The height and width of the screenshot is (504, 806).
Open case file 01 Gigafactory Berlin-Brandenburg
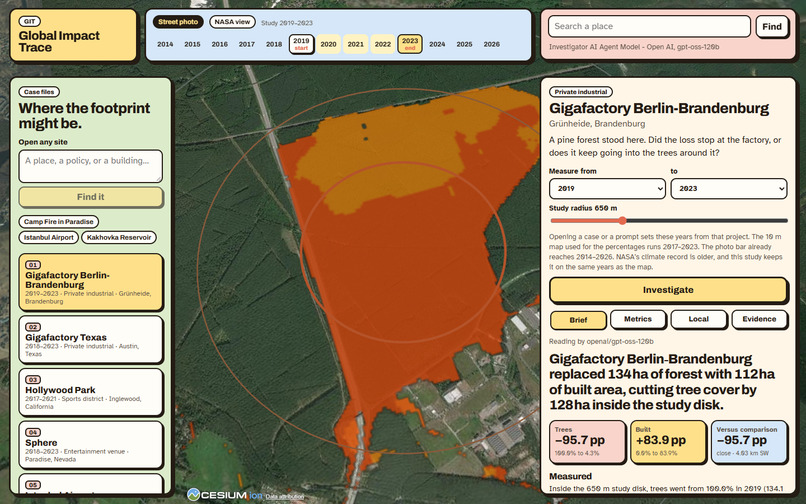click(91, 282)
